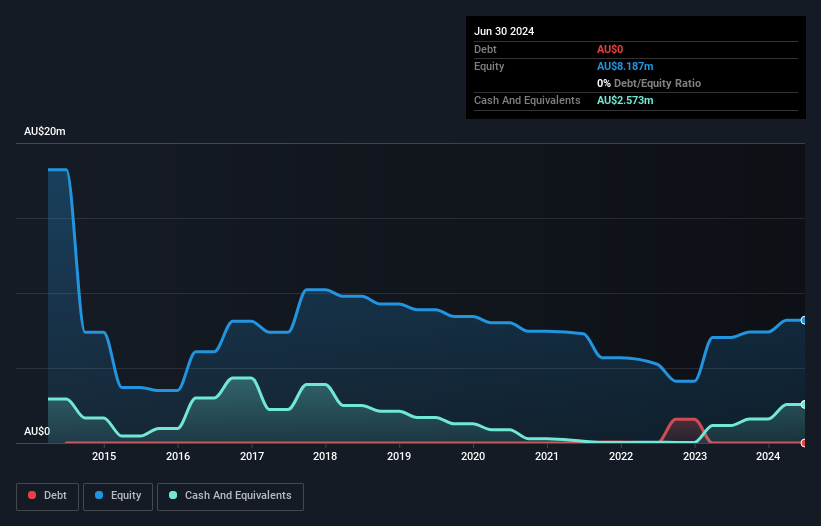The width and height of the screenshot is (821, 526).
Task: Click the 2020 x-axis label
Action: coord(473,456)
